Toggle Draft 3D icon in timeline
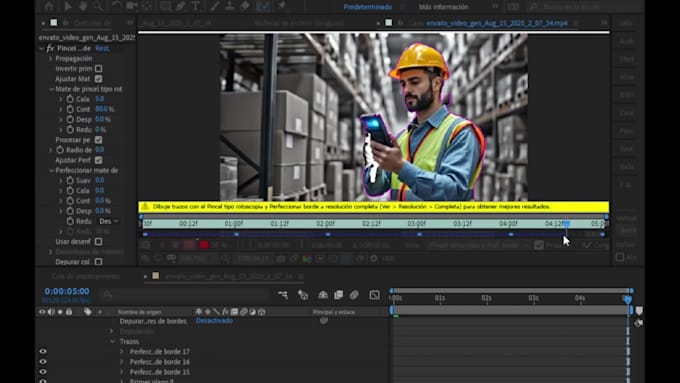This screenshot has height=383, width=680. [x=303, y=295]
